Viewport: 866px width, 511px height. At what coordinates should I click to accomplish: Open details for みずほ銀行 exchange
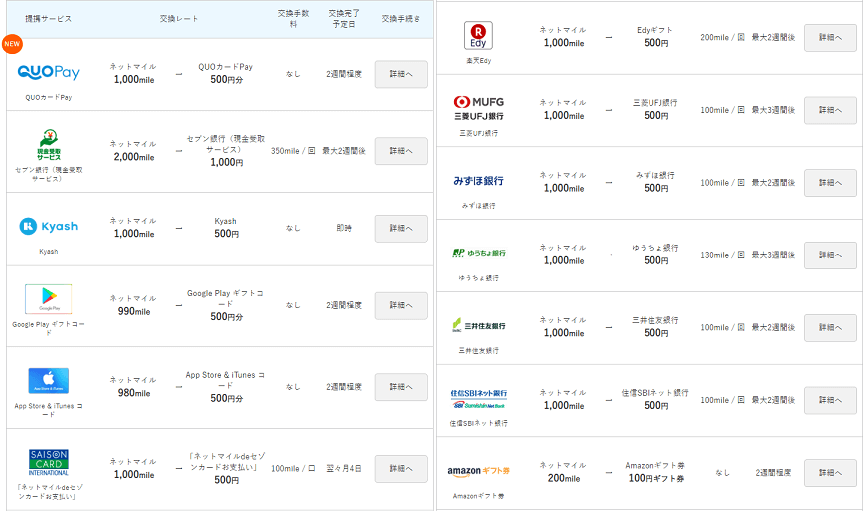(x=830, y=182)
